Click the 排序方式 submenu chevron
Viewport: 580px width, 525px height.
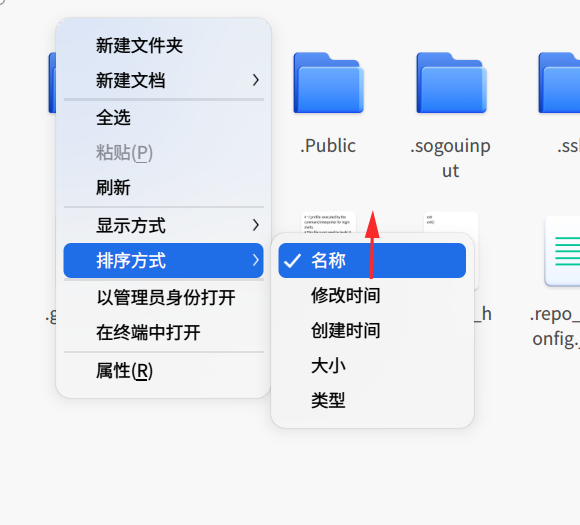point(256,260)
